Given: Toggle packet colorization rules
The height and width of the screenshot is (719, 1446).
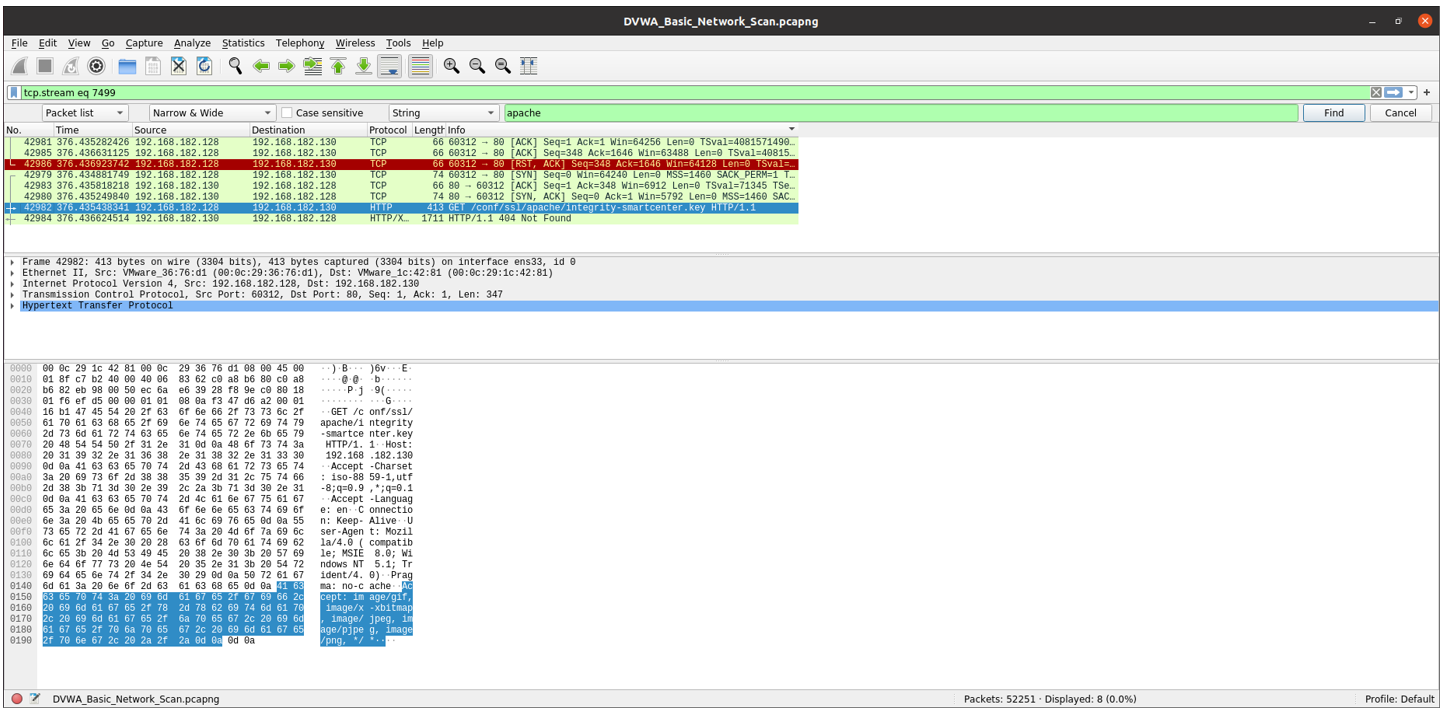Looking at the screenshot, I should tap(420, 66).
